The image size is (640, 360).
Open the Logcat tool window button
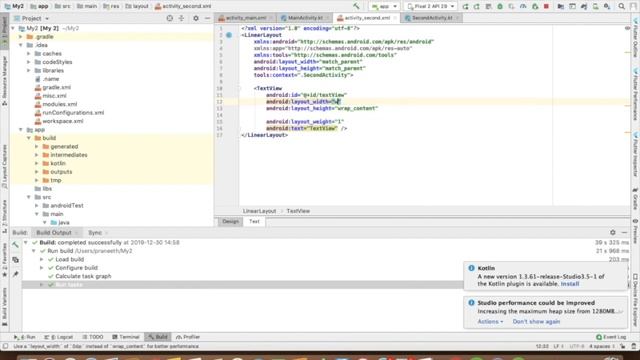(x=59, y=337)
